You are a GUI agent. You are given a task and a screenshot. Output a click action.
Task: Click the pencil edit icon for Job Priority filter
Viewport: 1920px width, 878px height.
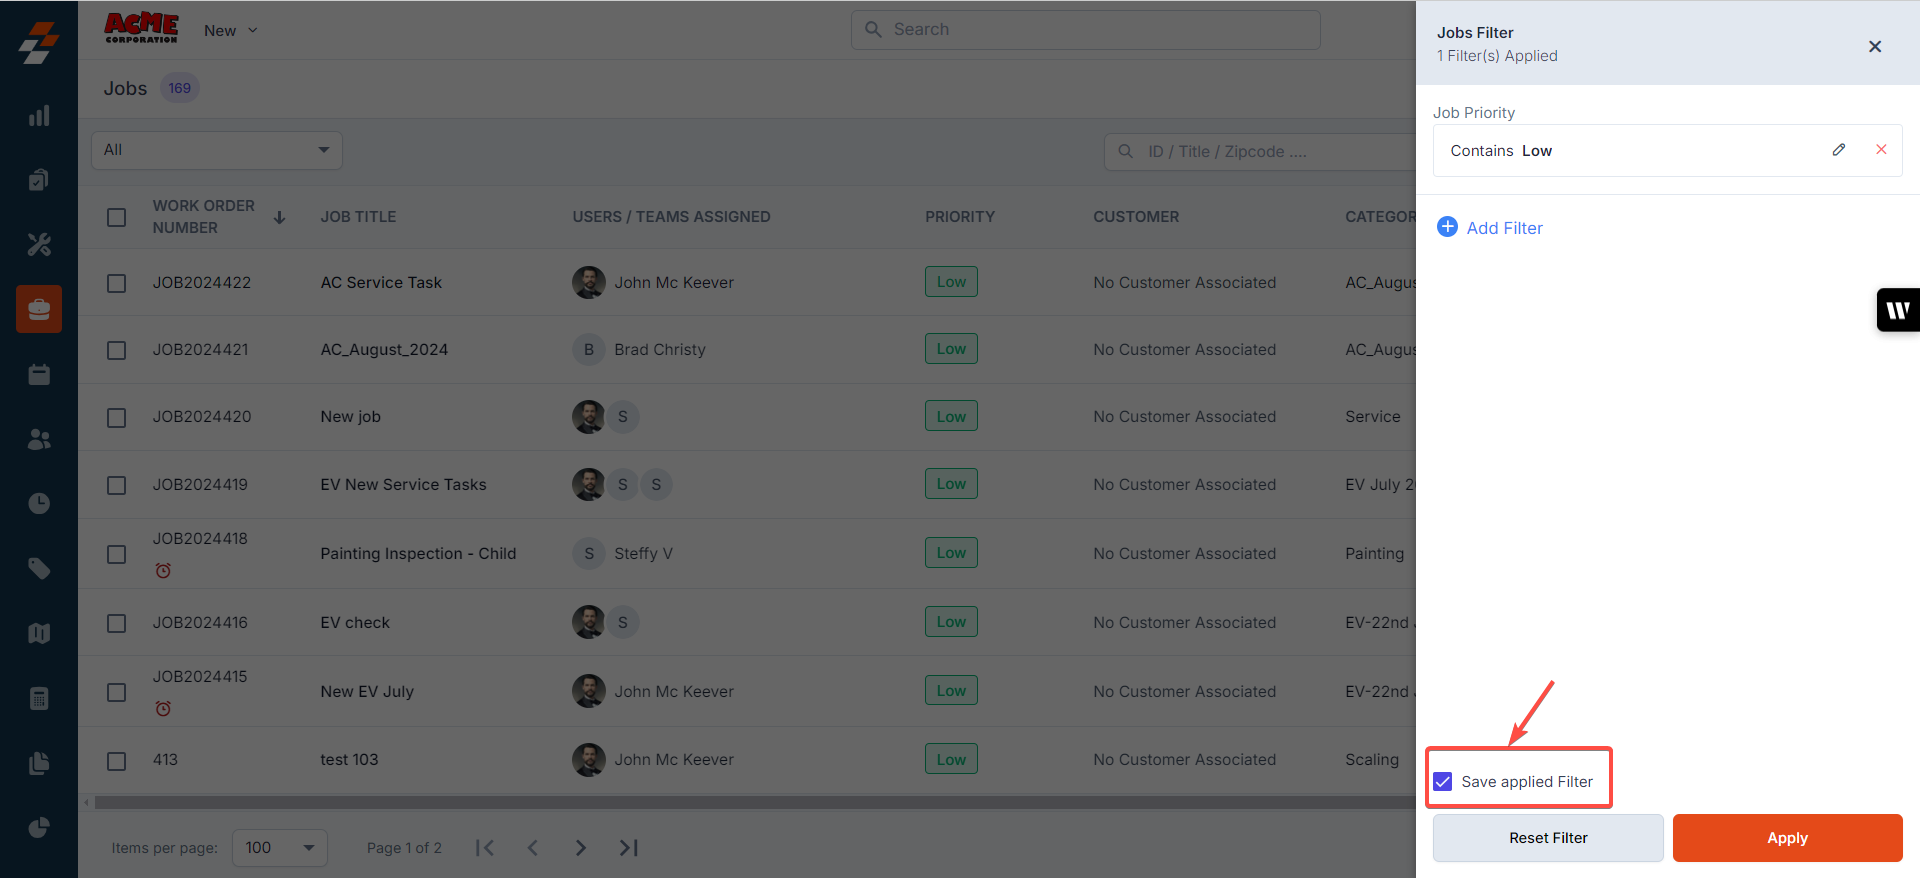pyautogui.click(x=1838, y=150)
